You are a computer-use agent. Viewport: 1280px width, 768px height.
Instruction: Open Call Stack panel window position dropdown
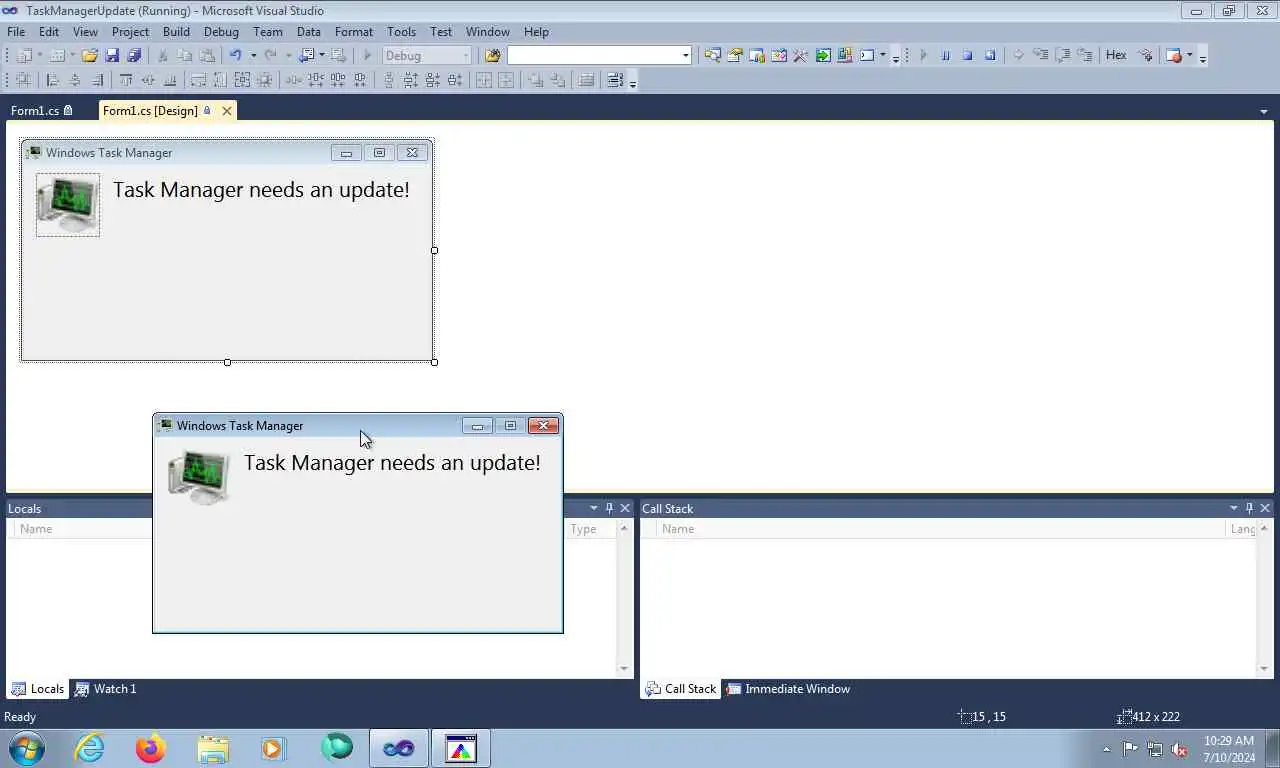click(1233, 508)
